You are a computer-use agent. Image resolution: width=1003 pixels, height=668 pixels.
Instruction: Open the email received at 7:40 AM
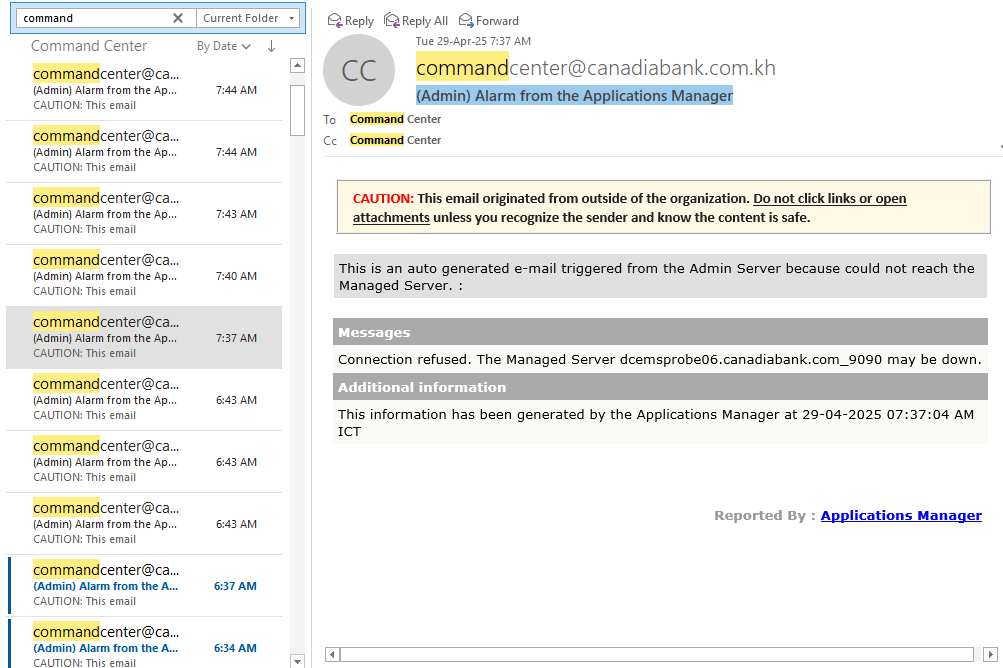145,276
